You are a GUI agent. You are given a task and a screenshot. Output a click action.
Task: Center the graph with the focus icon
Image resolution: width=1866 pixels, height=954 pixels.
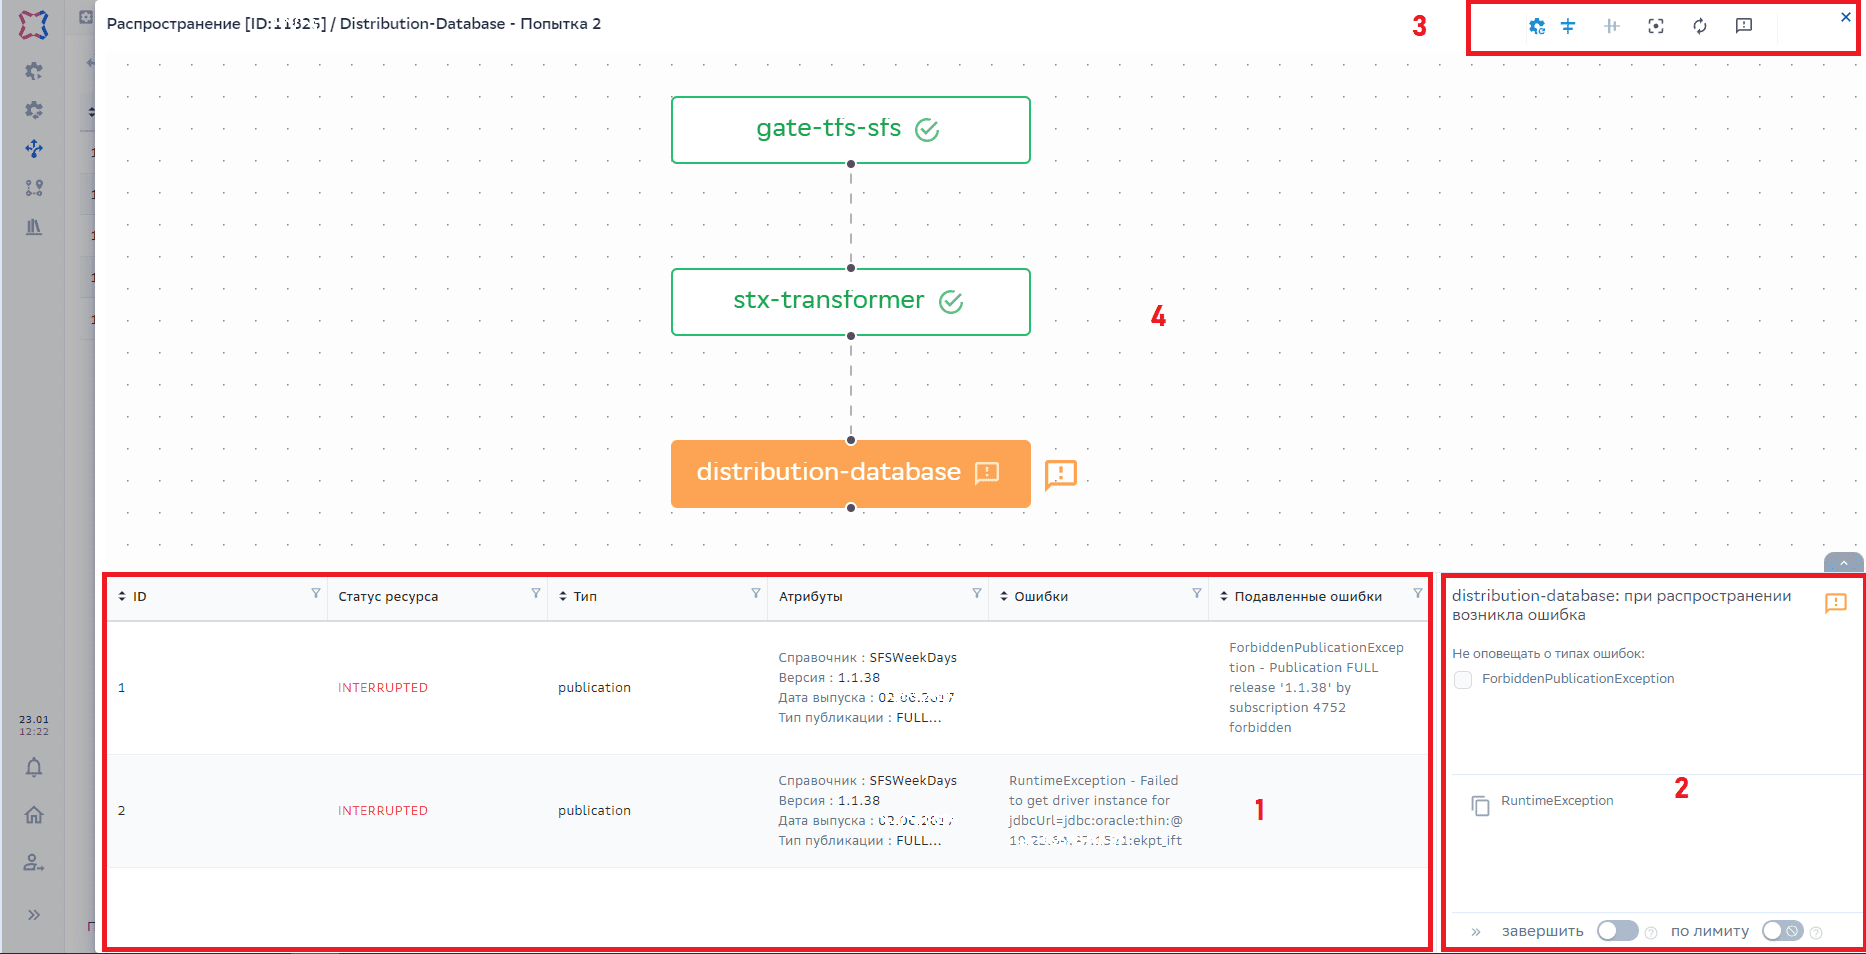pyautogui.click(x=1656, y=26)
